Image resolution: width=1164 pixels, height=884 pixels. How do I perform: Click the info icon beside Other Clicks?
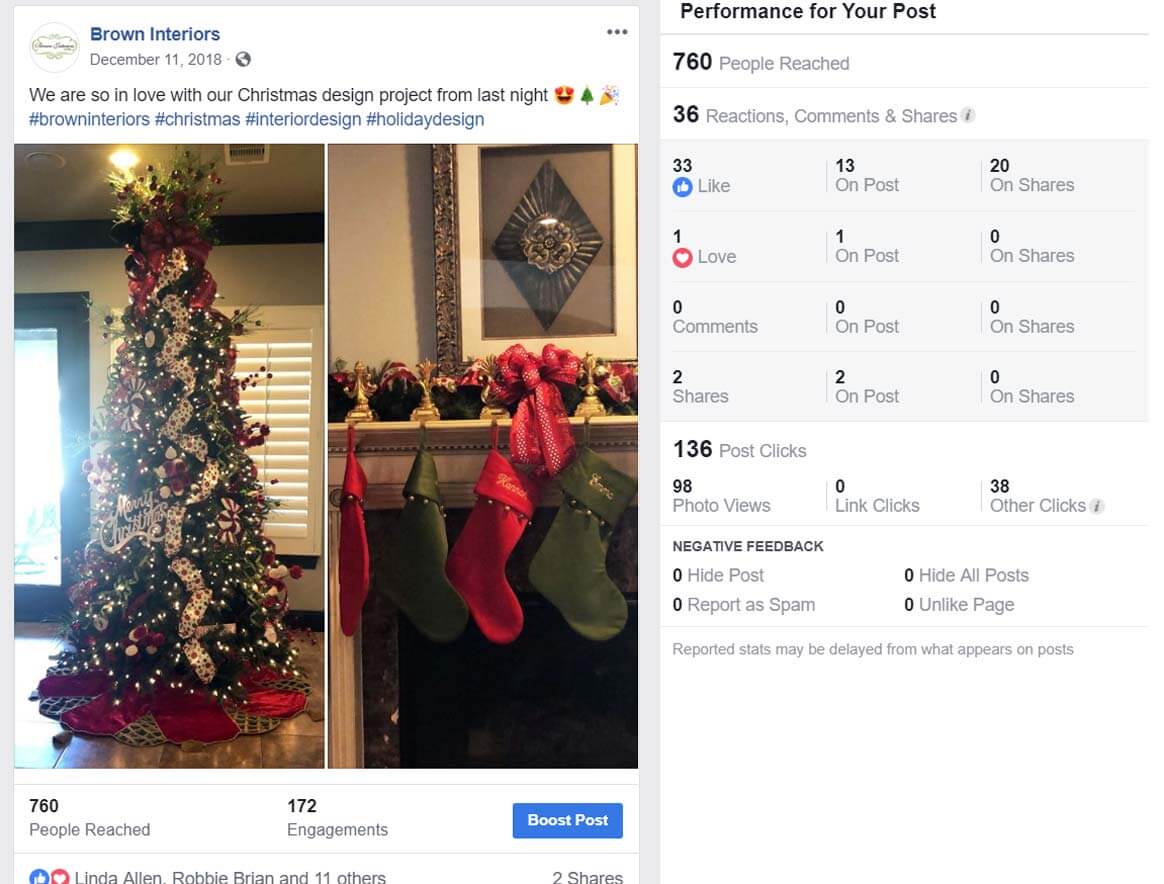pyautogui.click(x=1097, y=506)
